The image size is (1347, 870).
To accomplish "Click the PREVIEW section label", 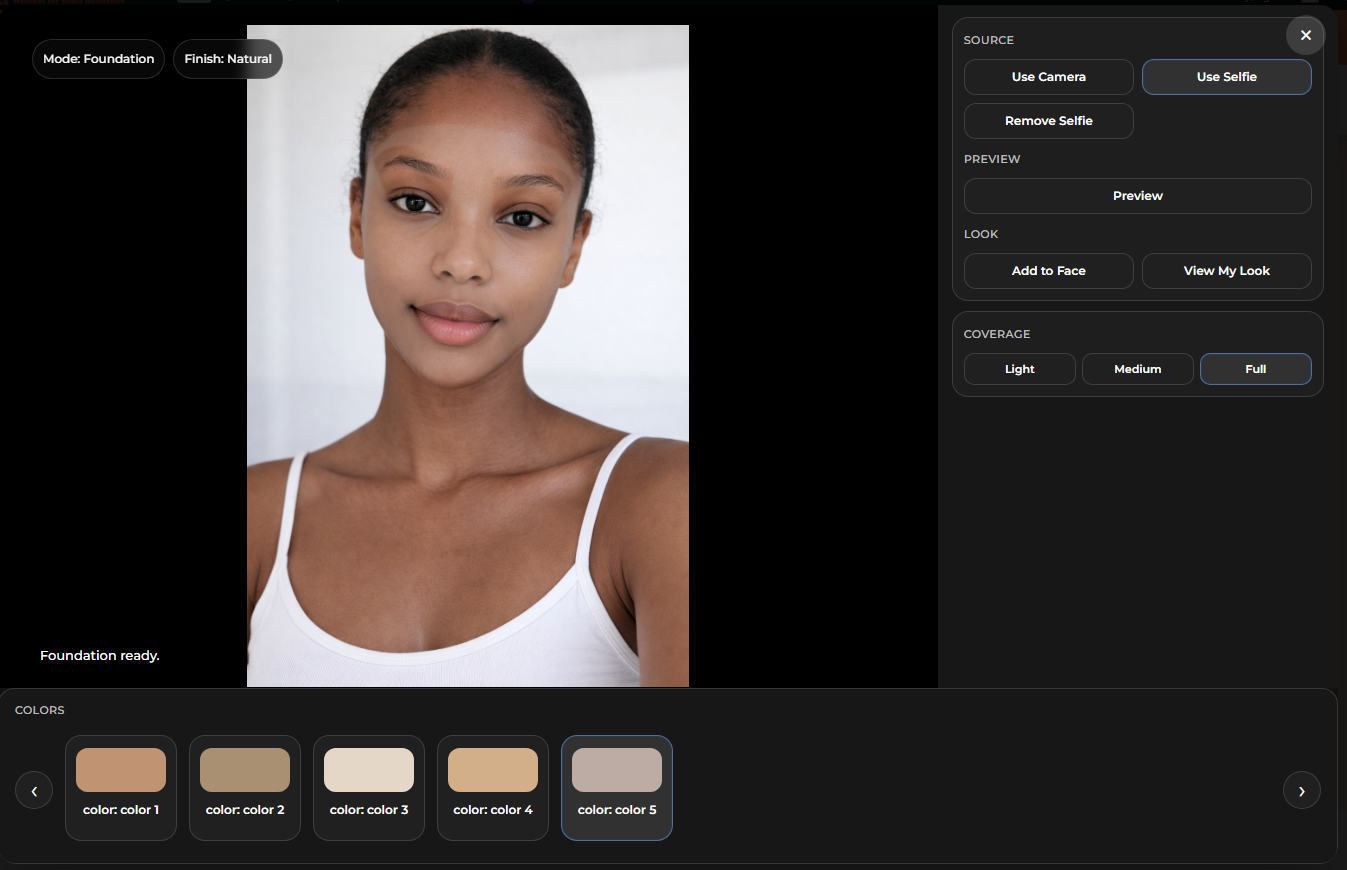I will (992, 159).
